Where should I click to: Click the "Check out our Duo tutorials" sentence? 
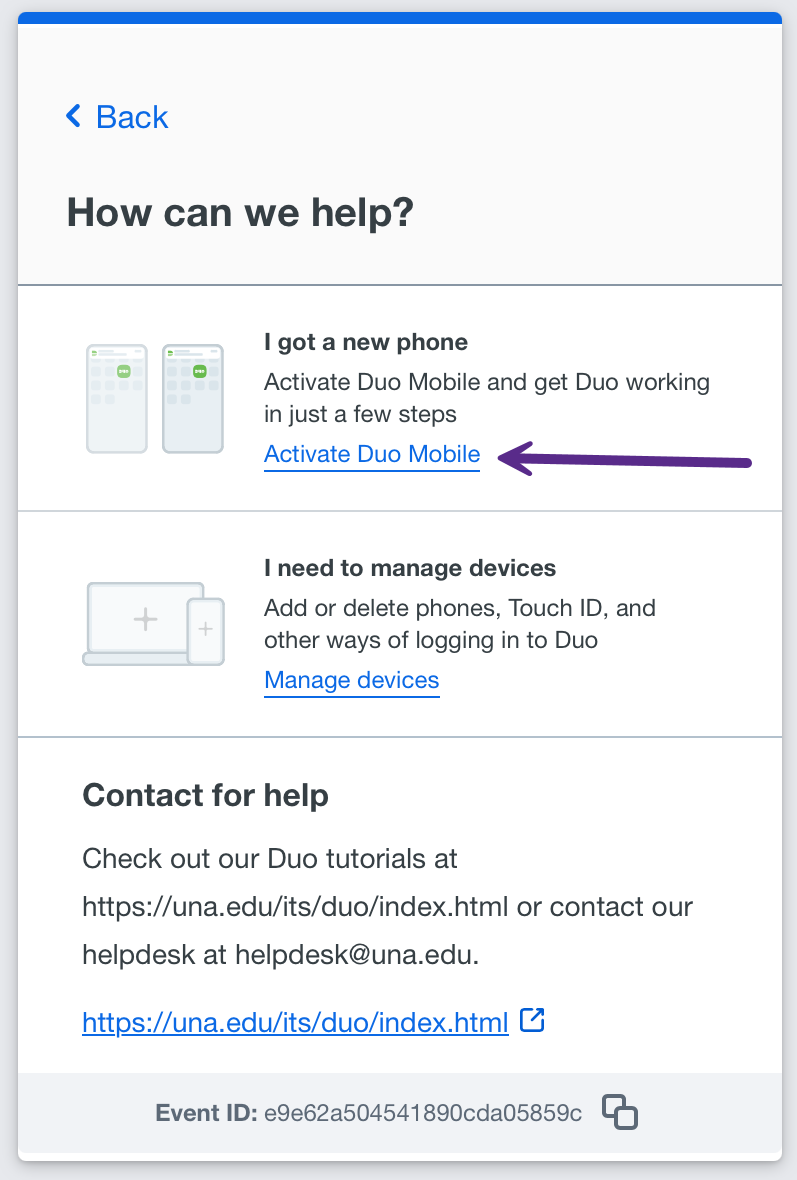[x=270, y=858]
